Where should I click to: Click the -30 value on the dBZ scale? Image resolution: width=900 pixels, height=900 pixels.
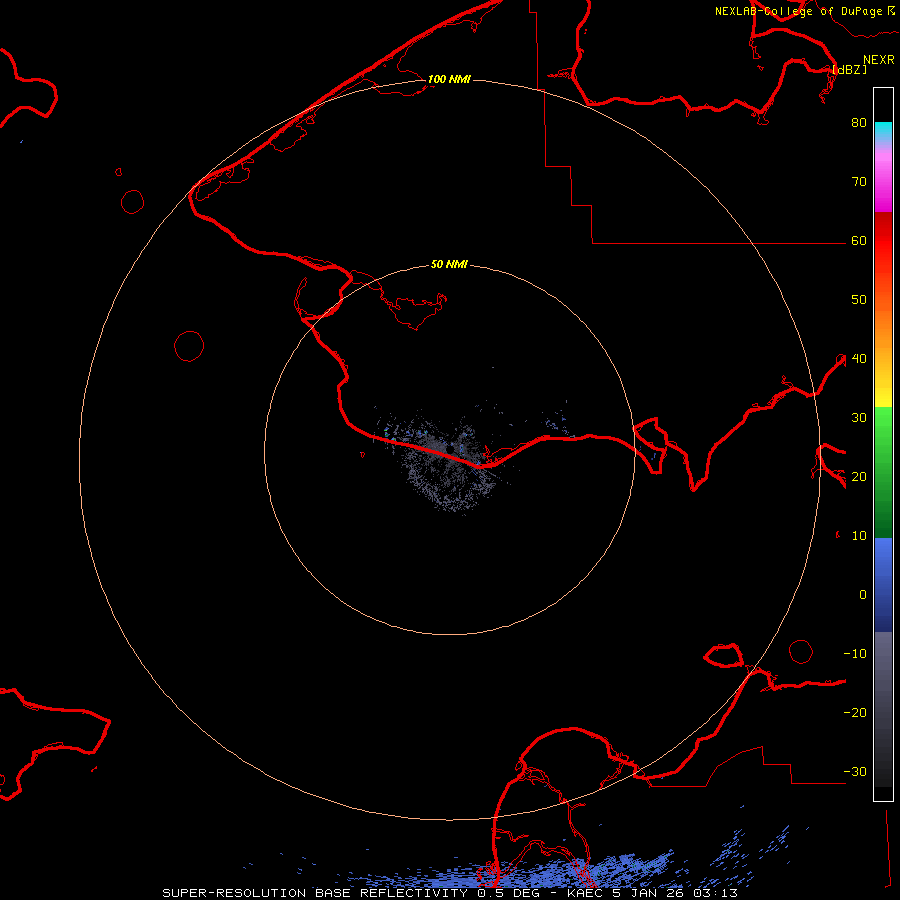click(x=855, y=771)
